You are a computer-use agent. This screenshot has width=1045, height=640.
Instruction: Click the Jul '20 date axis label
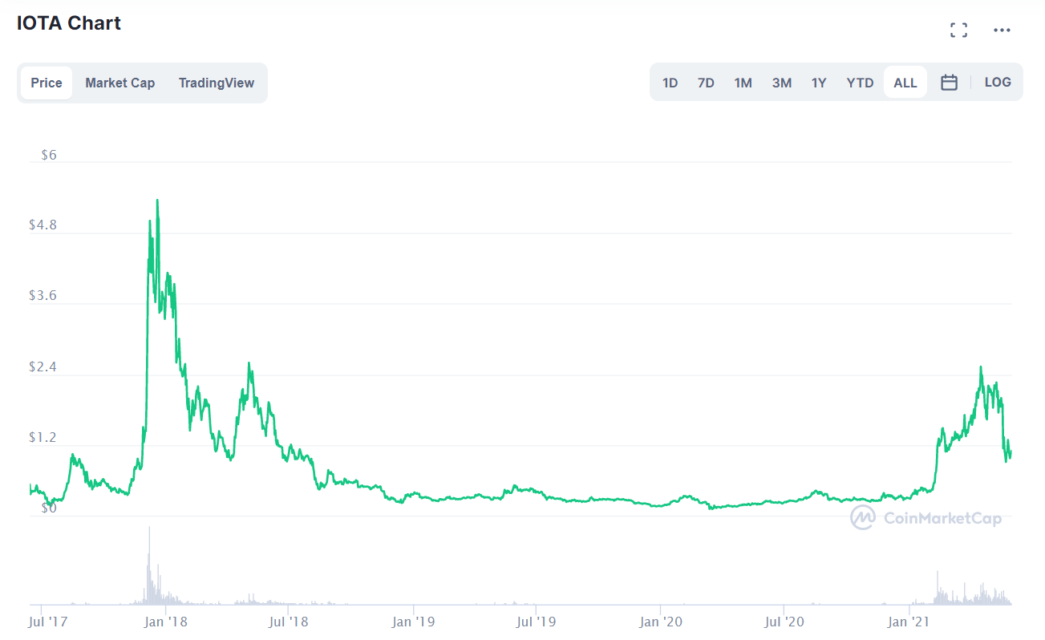(784, 622)
